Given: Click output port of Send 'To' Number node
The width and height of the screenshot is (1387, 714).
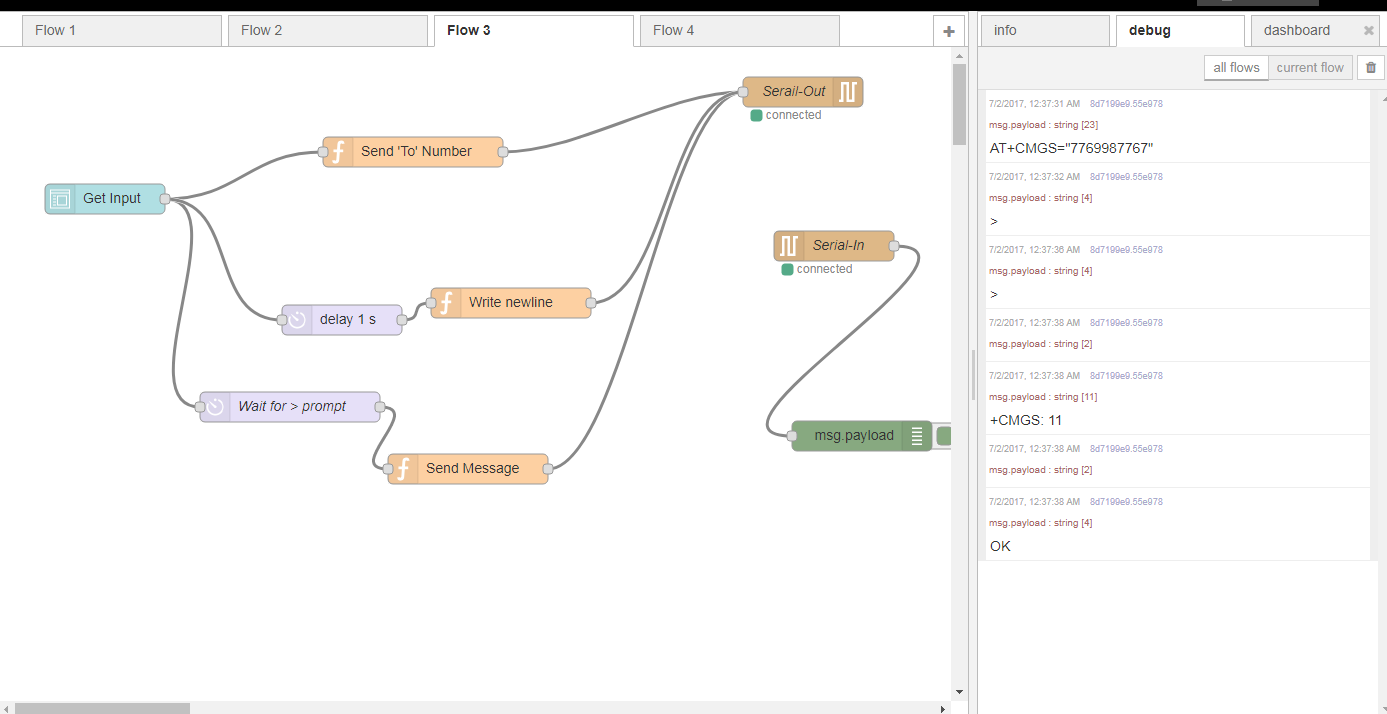Looking at the screenshot, I should coord(503,152).
